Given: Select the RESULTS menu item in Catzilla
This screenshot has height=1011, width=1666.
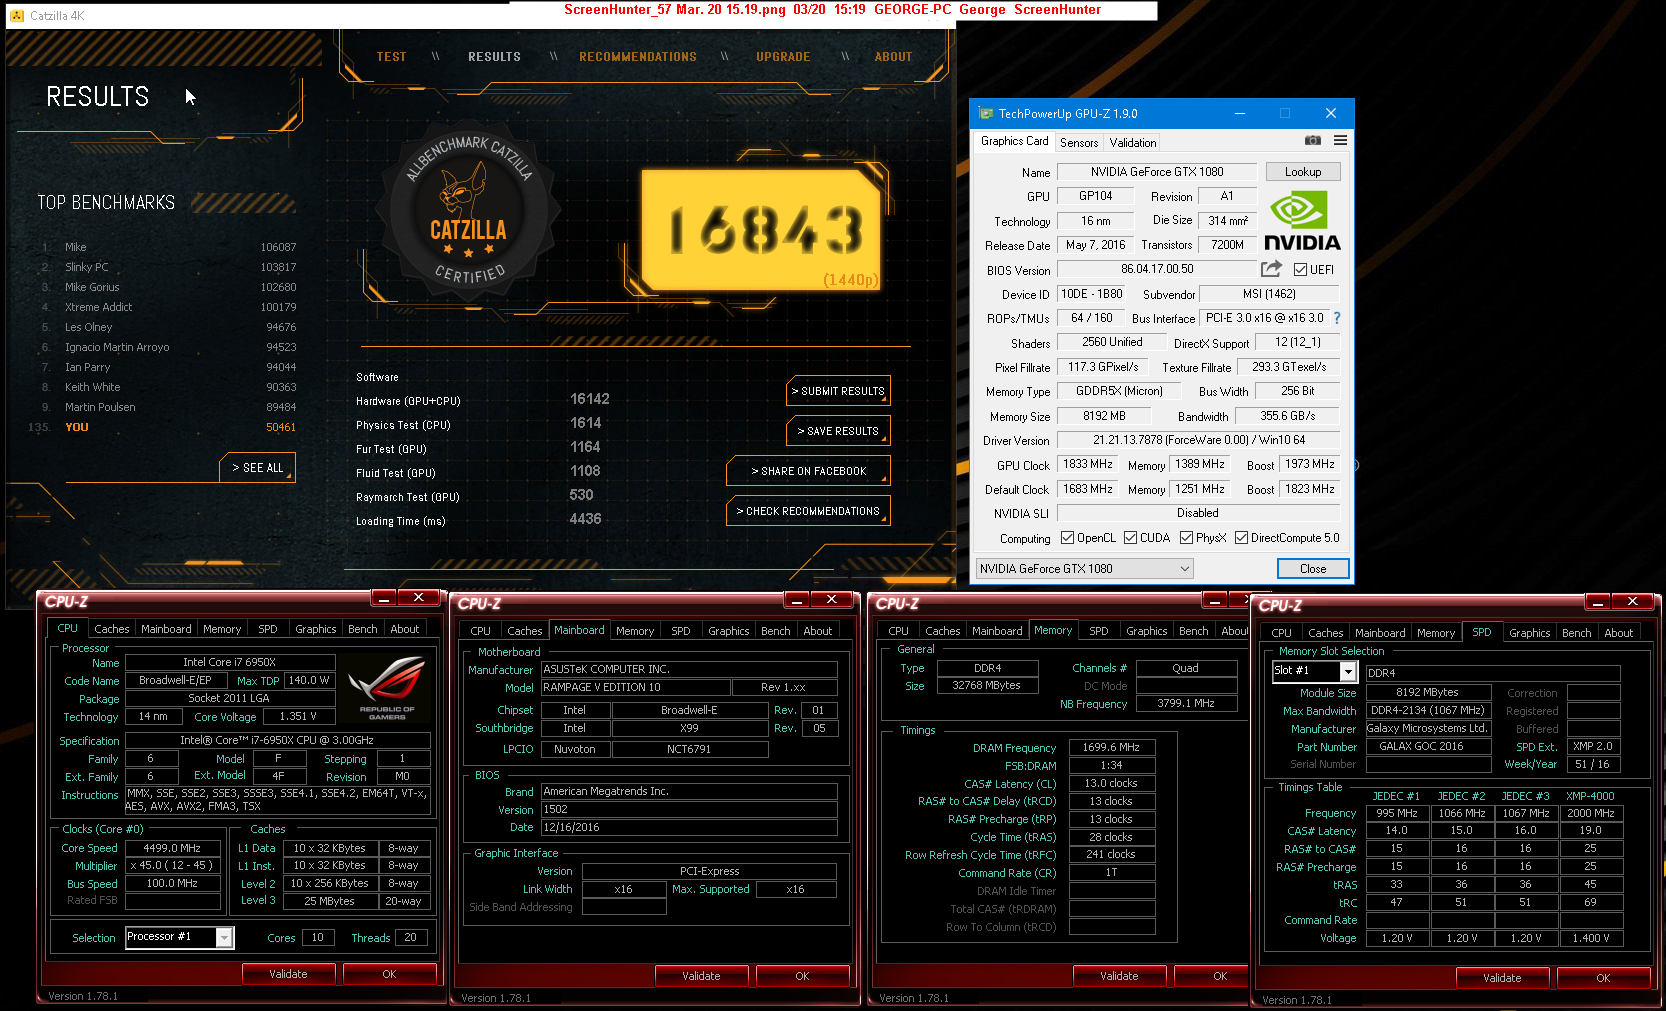Looking at the screenshot, I should (494, 57).
